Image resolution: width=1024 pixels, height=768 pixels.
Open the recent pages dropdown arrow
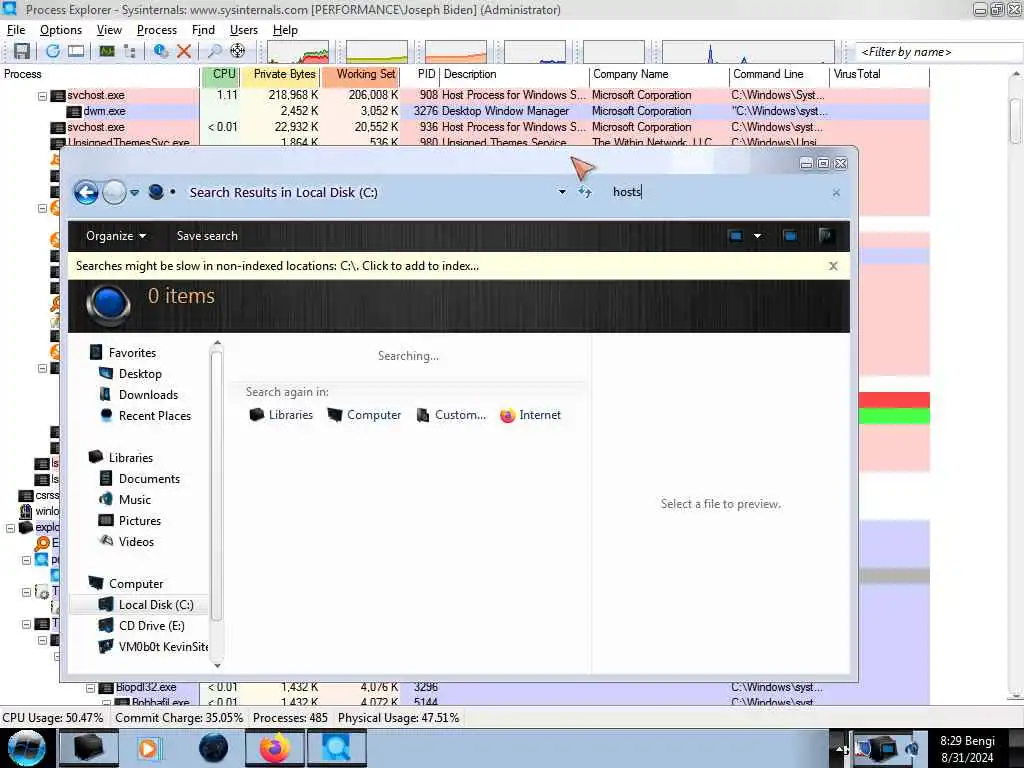pos(135,193)
